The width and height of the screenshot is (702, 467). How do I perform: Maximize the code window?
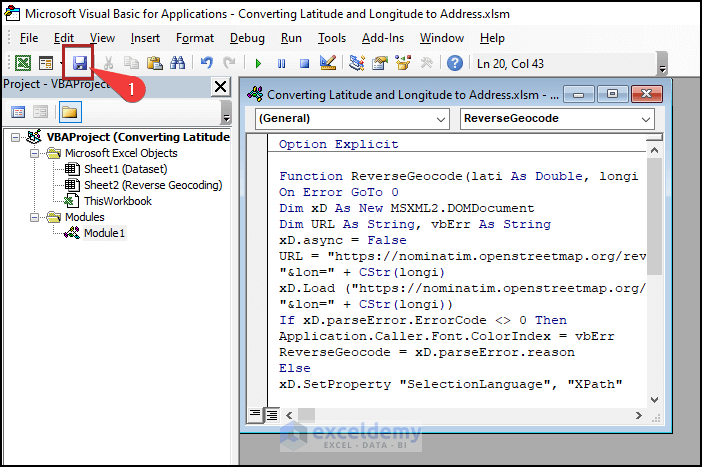pyautogui.click(x=612, y=94)
